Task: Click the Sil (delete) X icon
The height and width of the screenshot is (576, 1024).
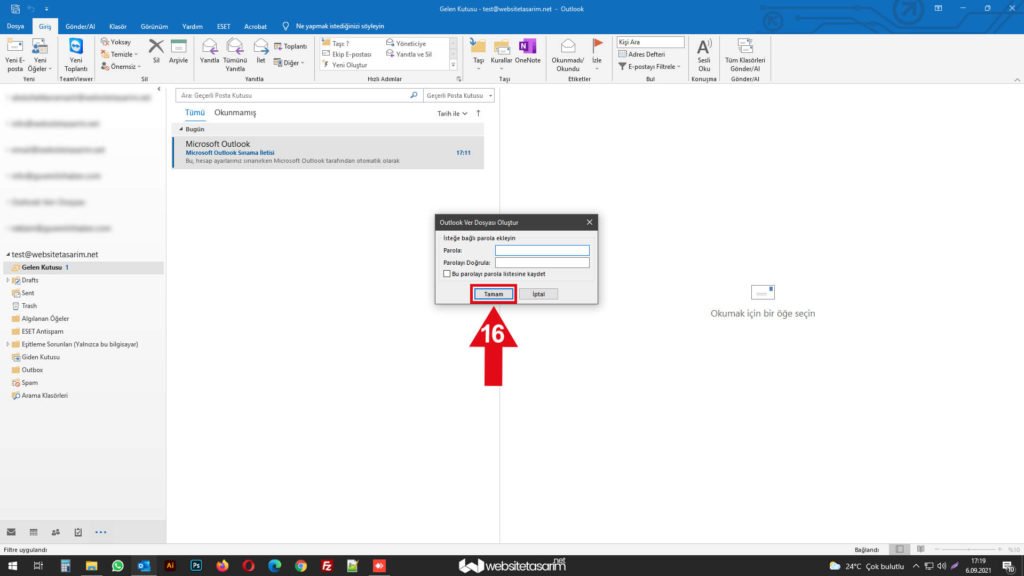Action: (156, 47)
